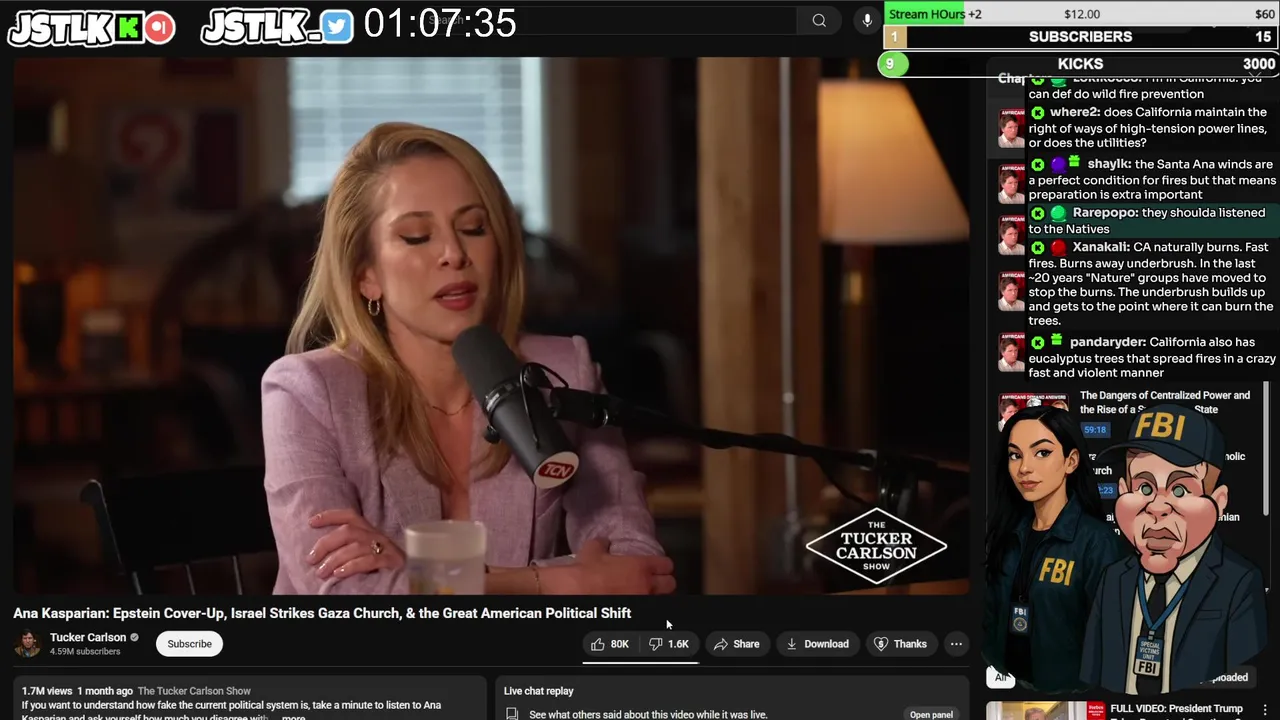This screenshot has height=720, width=1280.
Task: Click the 4.59M subscribers count
Action: (85, 652)
